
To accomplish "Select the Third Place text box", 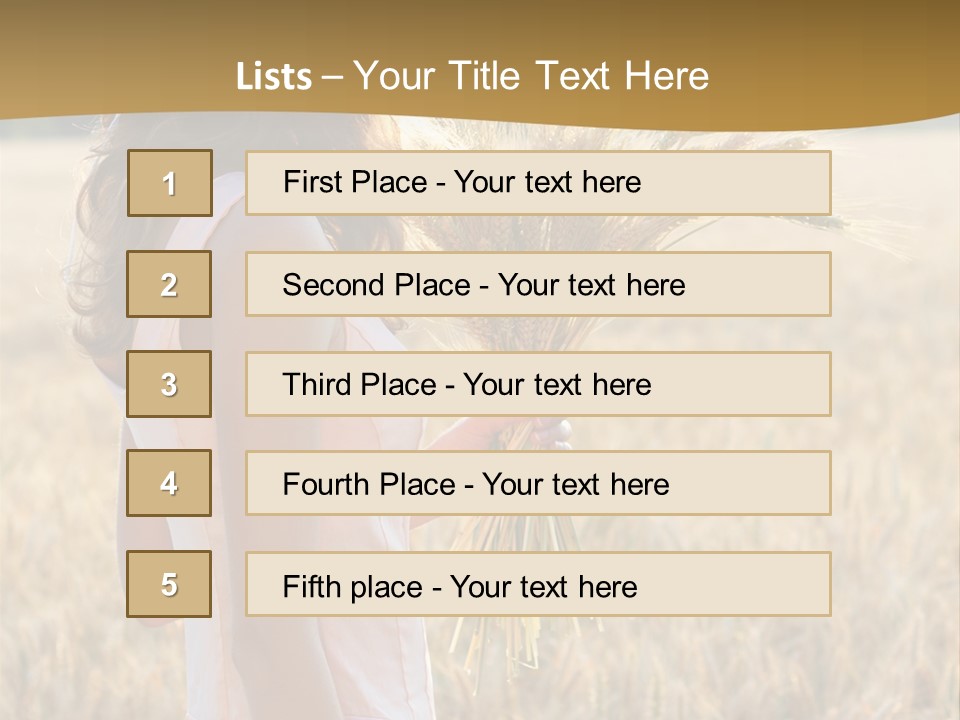I will pos(538,384).
